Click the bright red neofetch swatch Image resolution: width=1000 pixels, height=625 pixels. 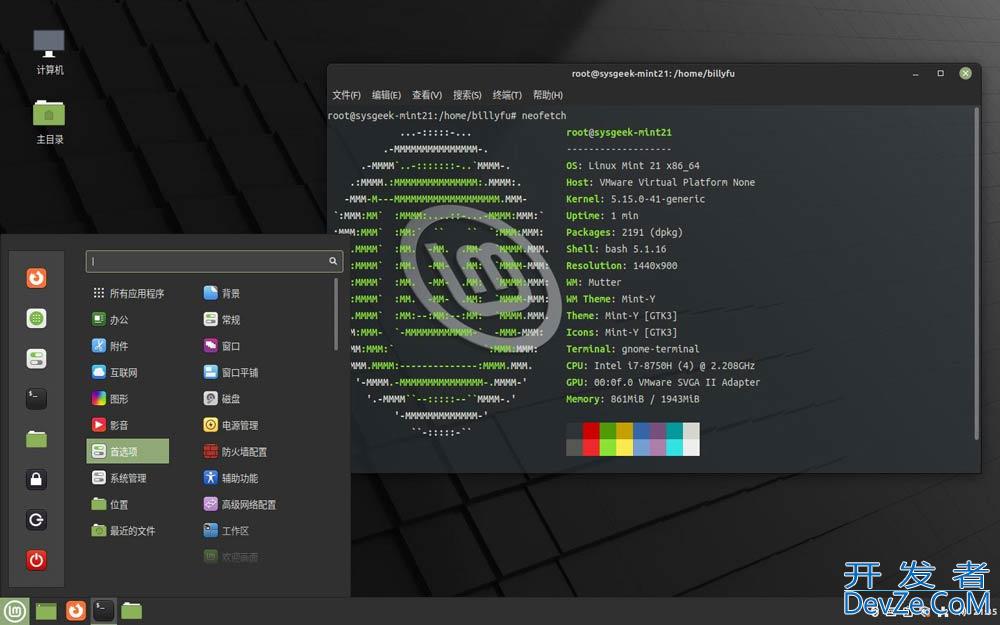pos(591,447)
